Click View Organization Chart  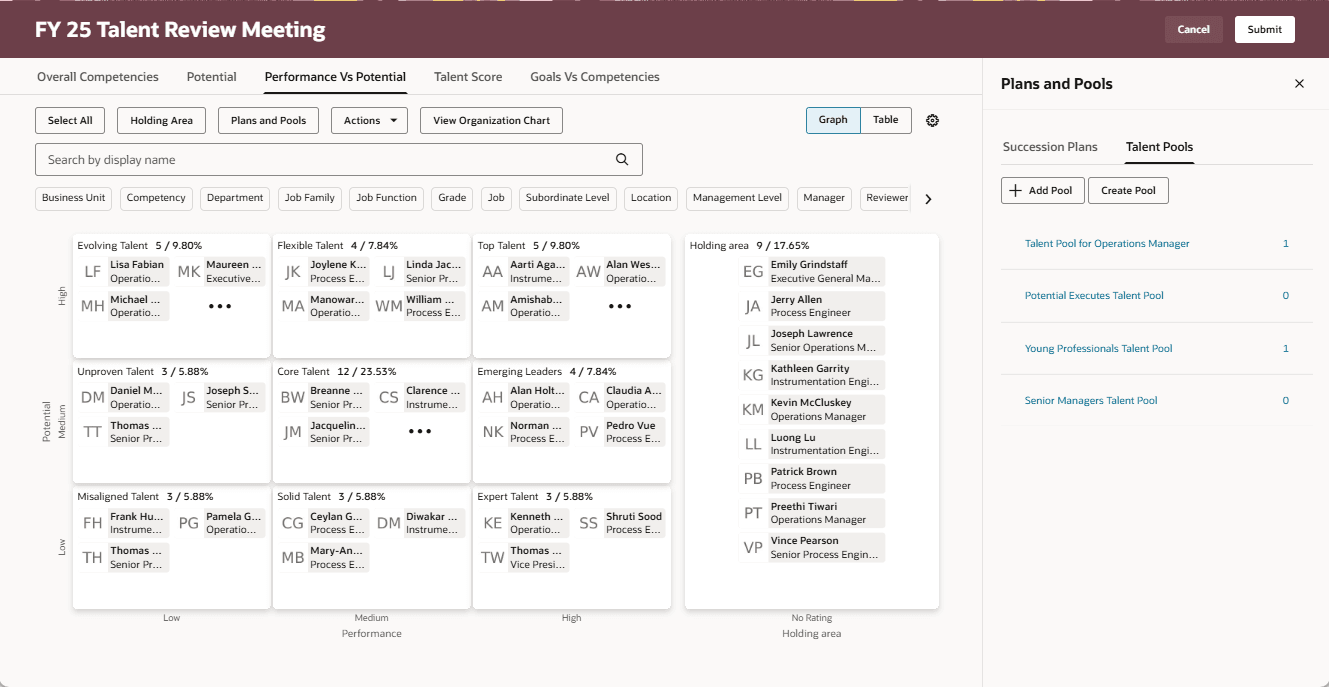tap(492, 121)
